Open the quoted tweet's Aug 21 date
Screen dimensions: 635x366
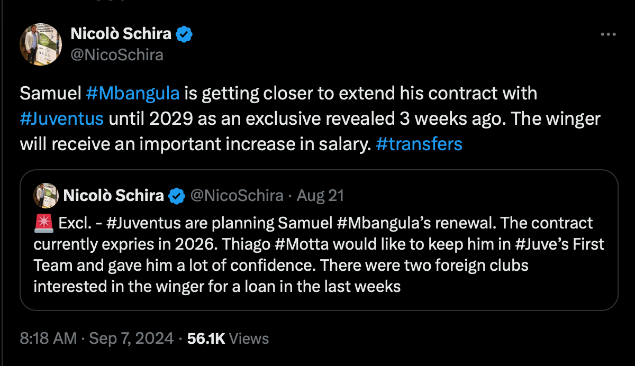pyautogui.click(x=320, y=196)
